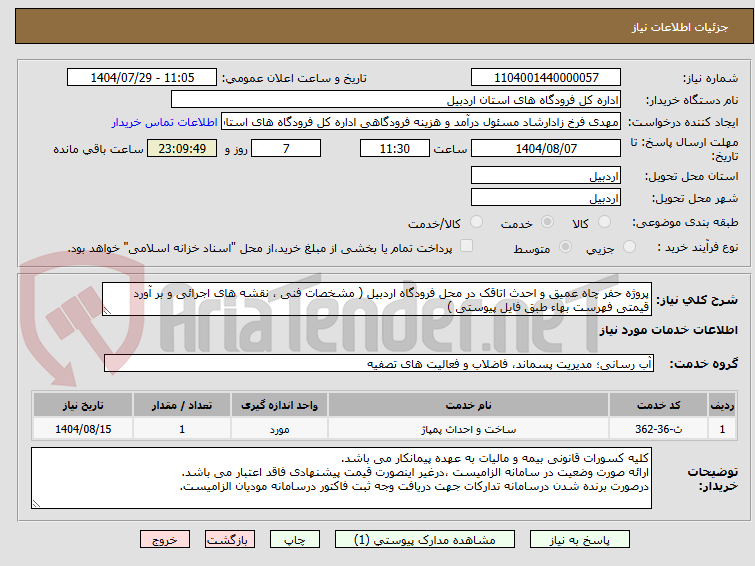755x566 pixels.
Task: Click the شهر محل تحویل field اردبیل
Action: point(546,198)
